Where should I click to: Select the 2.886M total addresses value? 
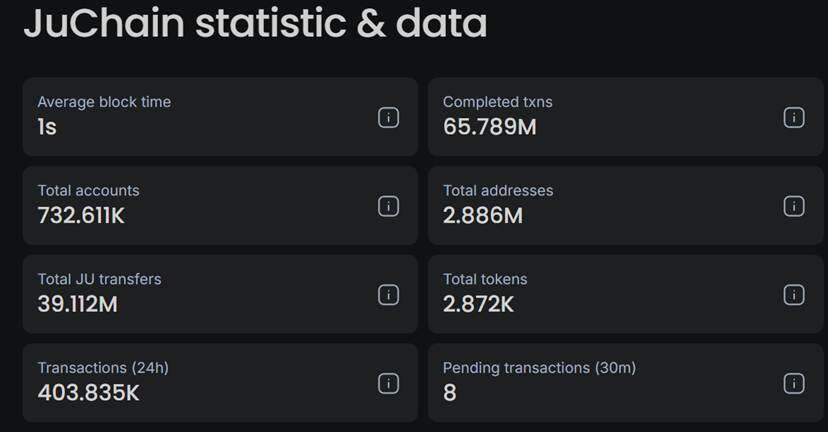click(483, 215)
